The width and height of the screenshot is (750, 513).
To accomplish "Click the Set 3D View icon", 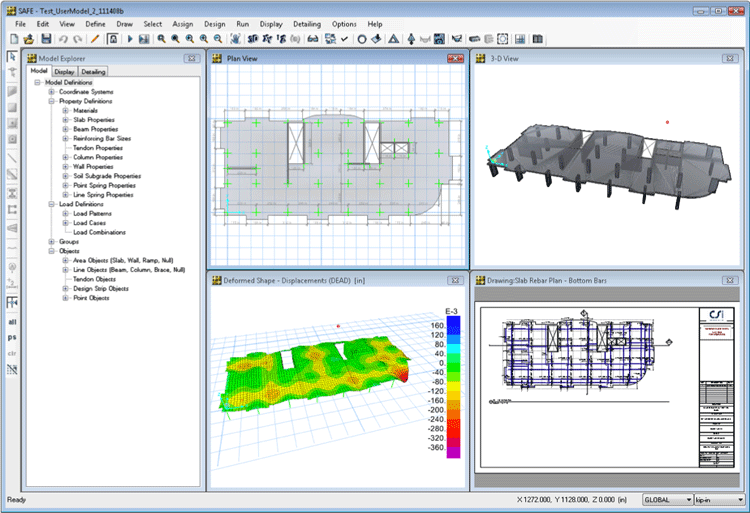I will (x=253, y=39).
